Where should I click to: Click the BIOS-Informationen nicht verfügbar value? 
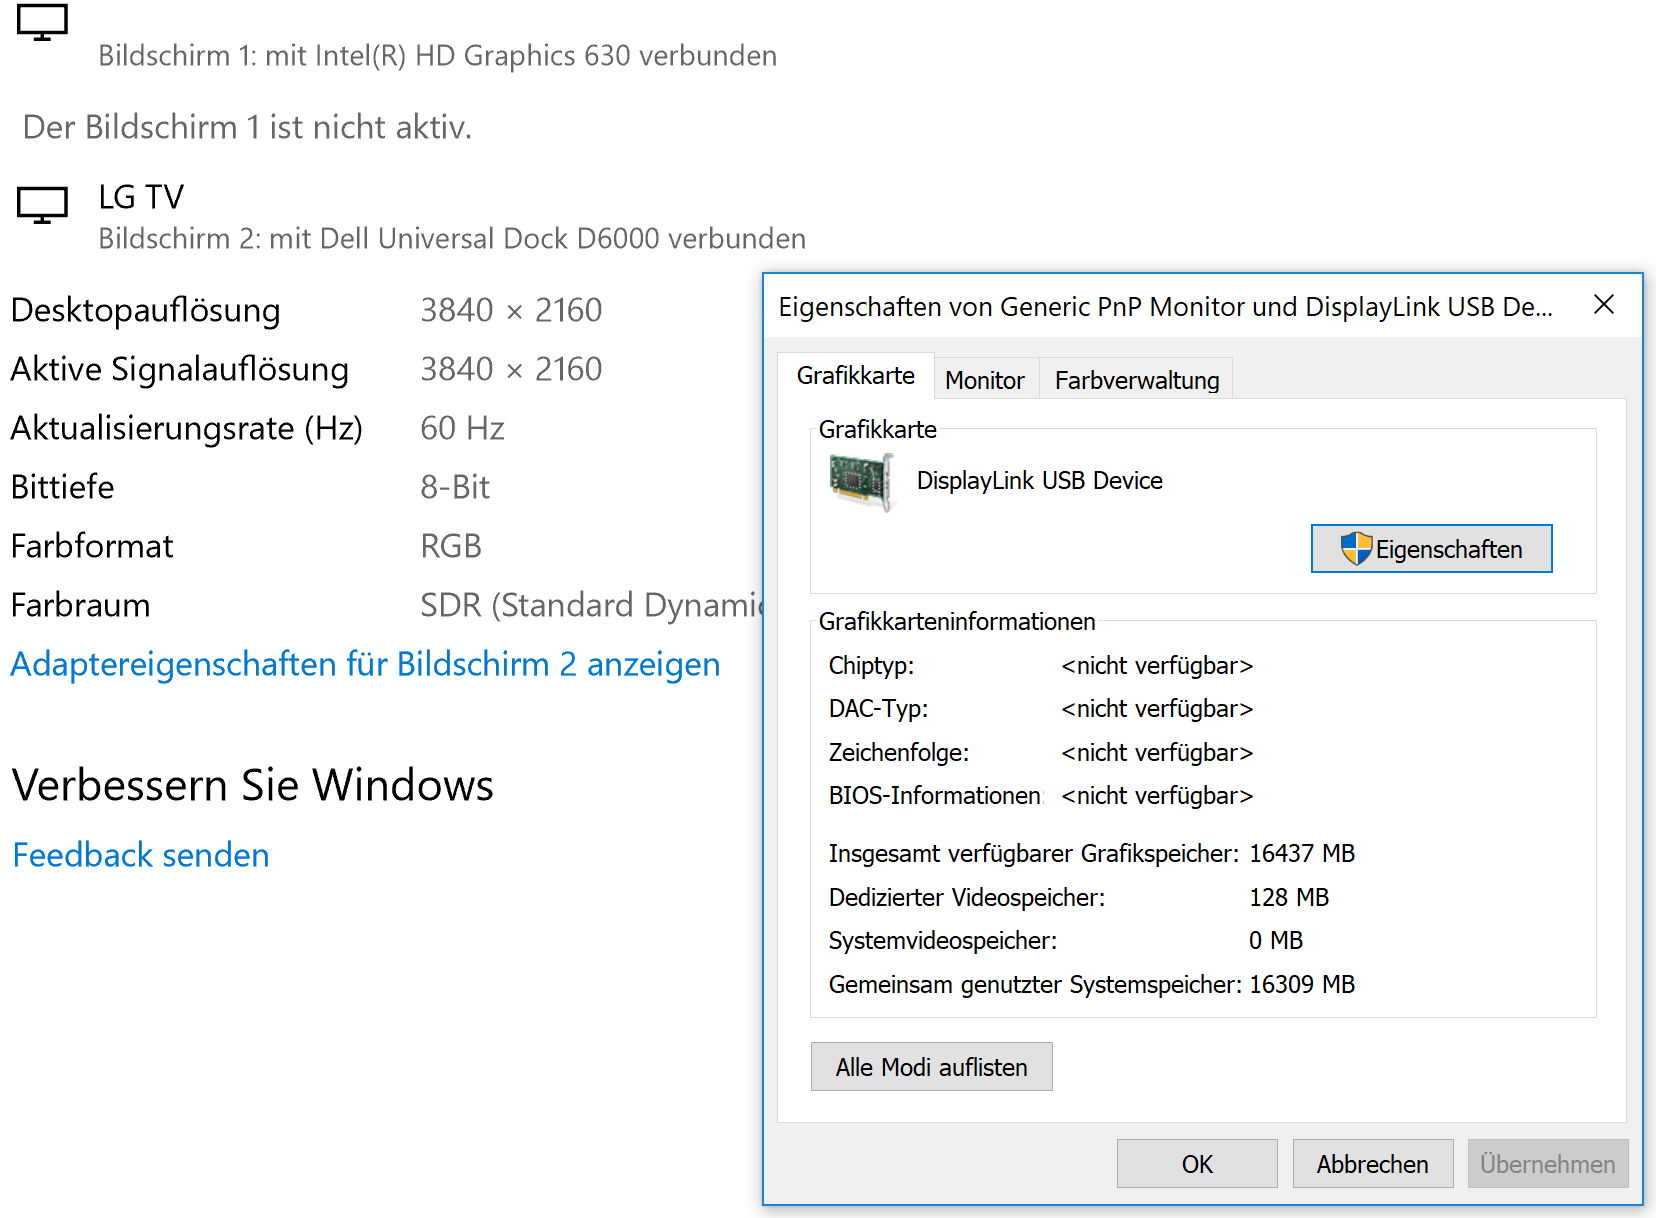(1157, 796)
